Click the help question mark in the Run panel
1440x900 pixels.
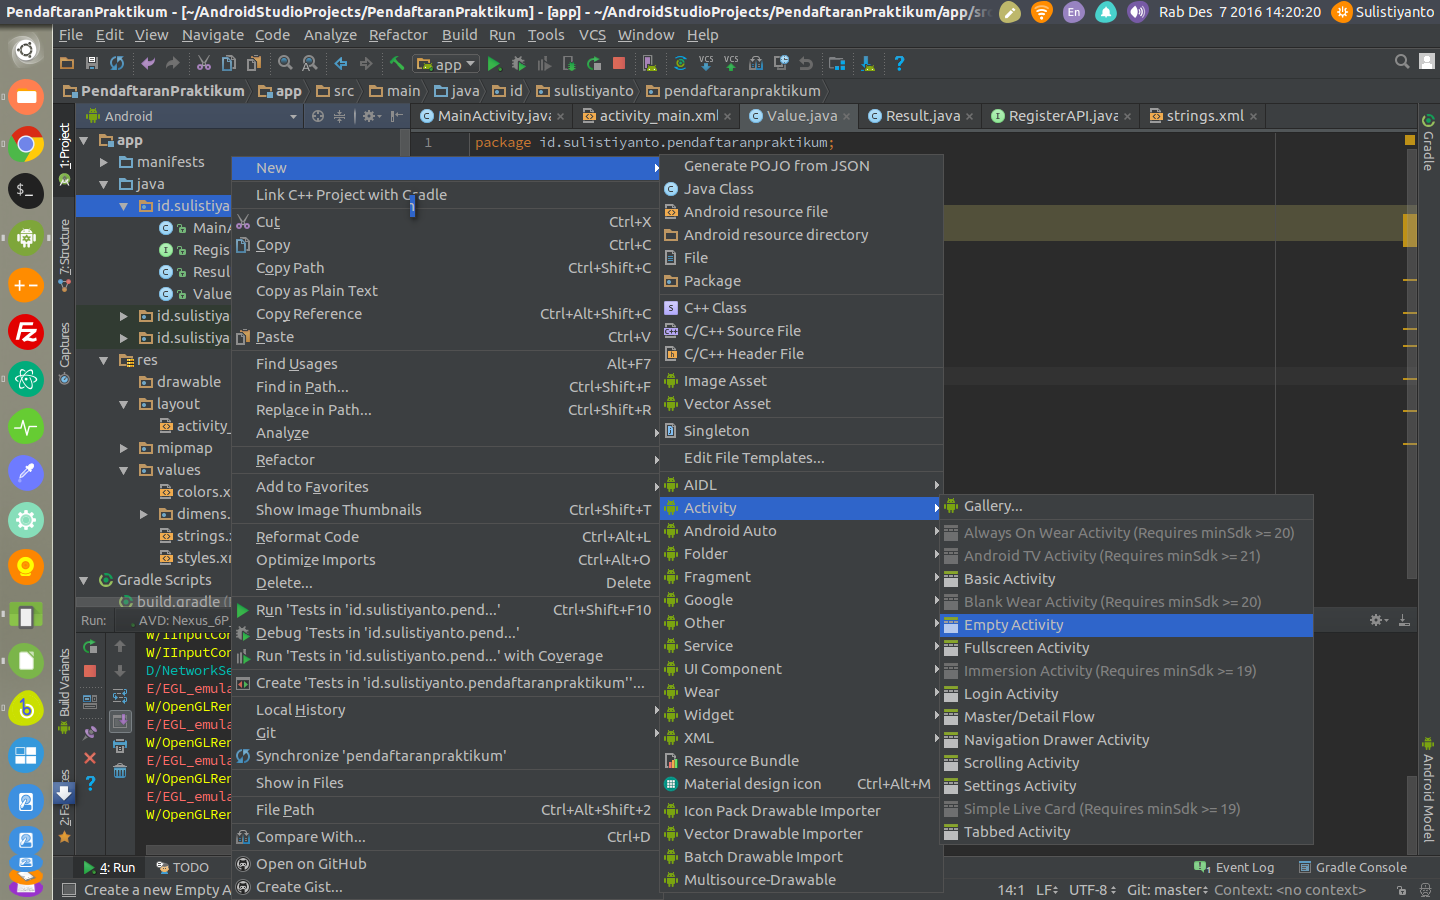point(91,782)
